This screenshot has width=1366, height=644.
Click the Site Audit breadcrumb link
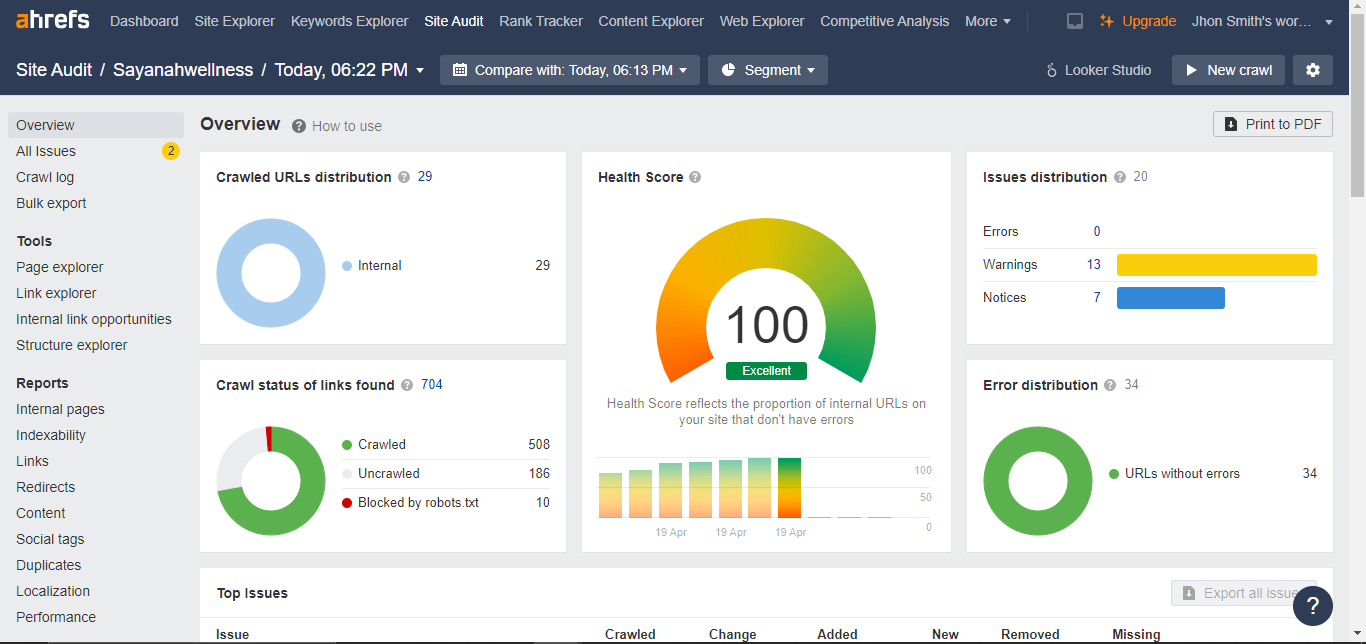54,70
